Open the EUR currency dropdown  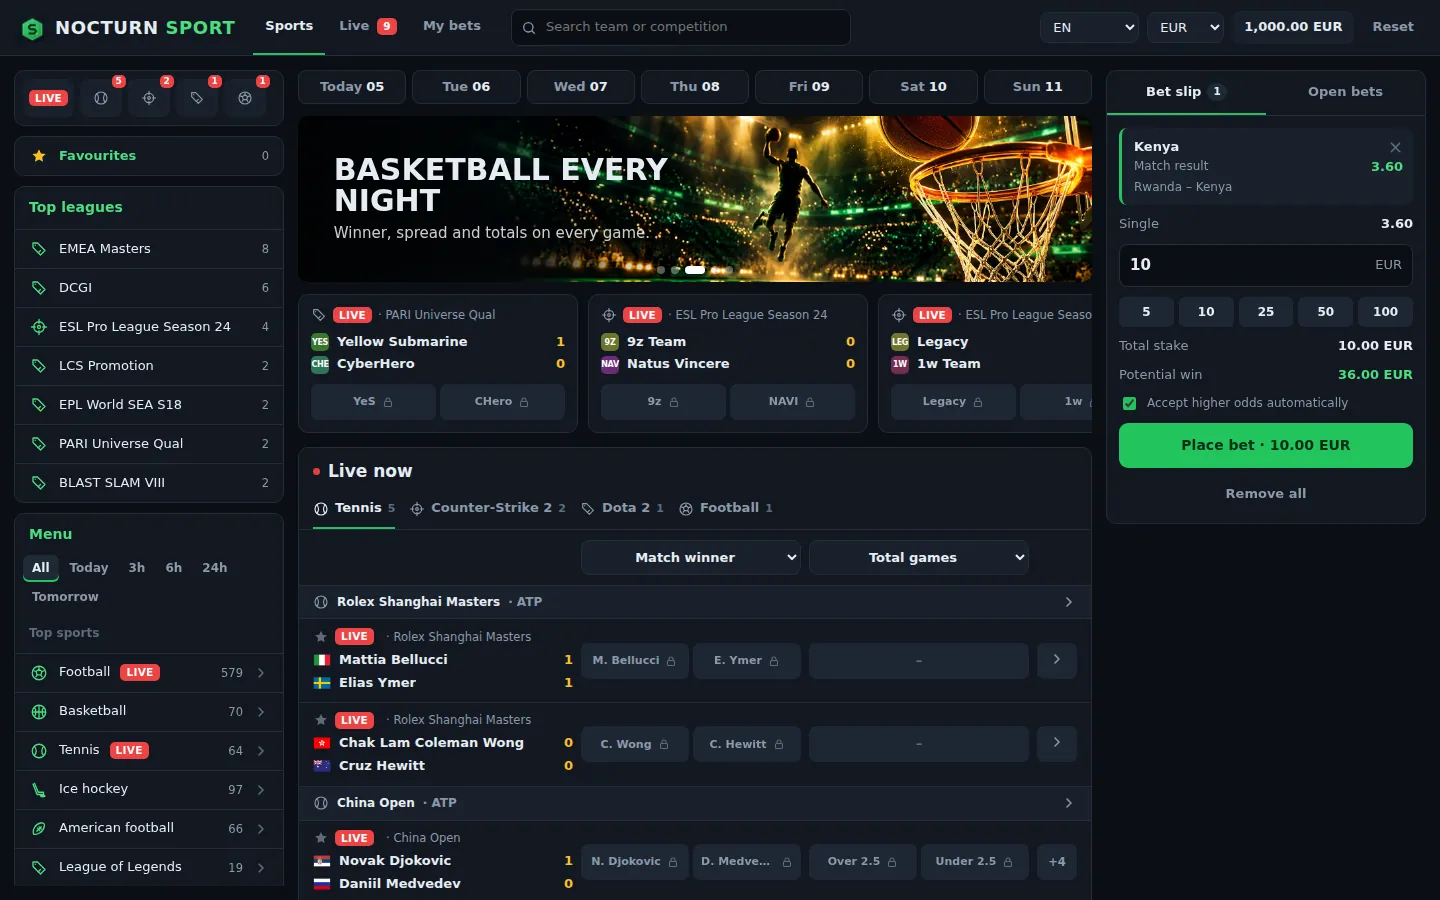coord(1185,27)
